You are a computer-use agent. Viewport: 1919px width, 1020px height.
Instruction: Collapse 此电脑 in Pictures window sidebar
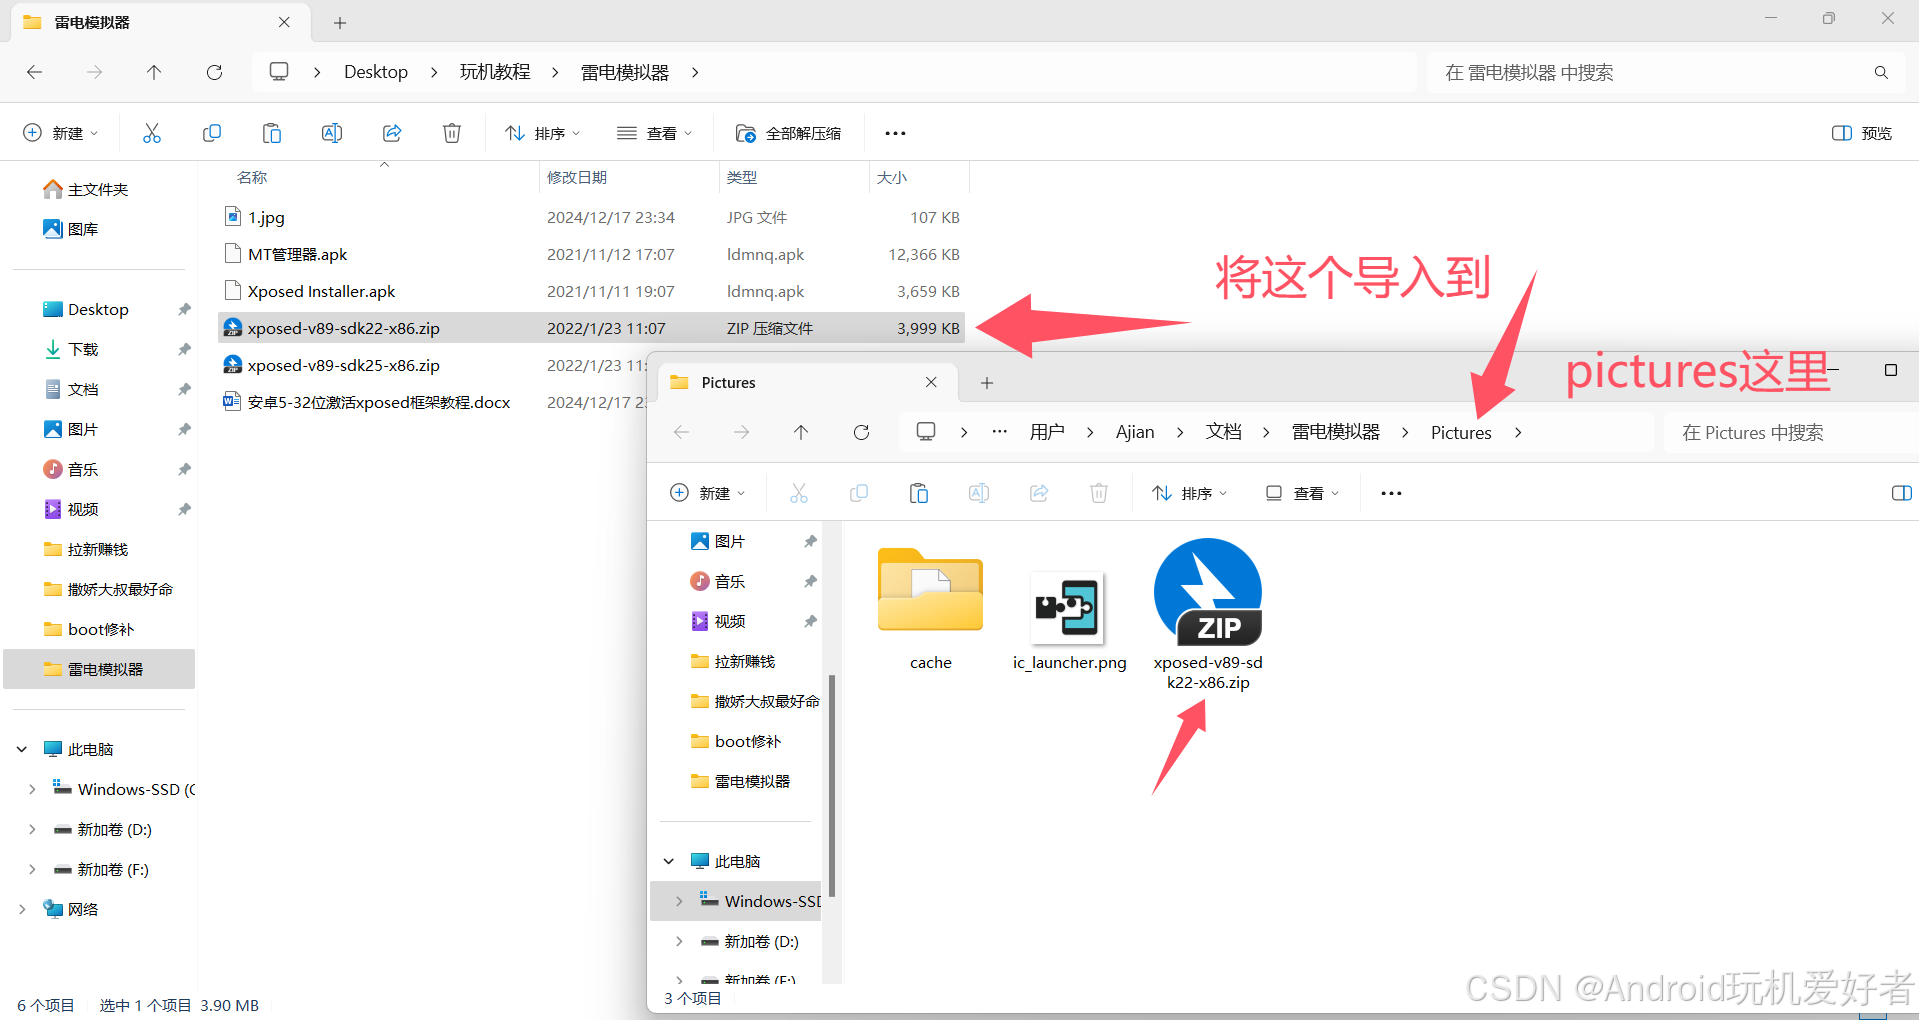pos(669,861)
